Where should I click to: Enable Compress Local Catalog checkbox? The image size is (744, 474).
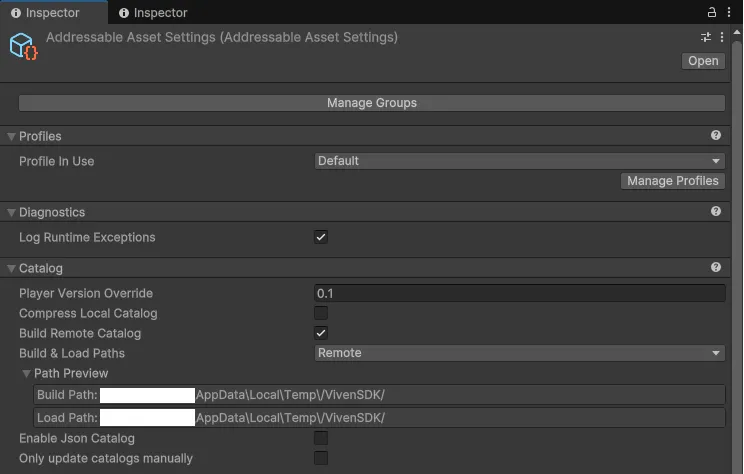[321, 313]
